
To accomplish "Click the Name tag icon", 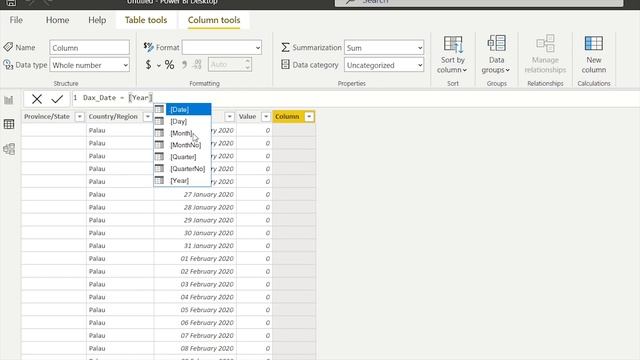I will click(8, 47).
